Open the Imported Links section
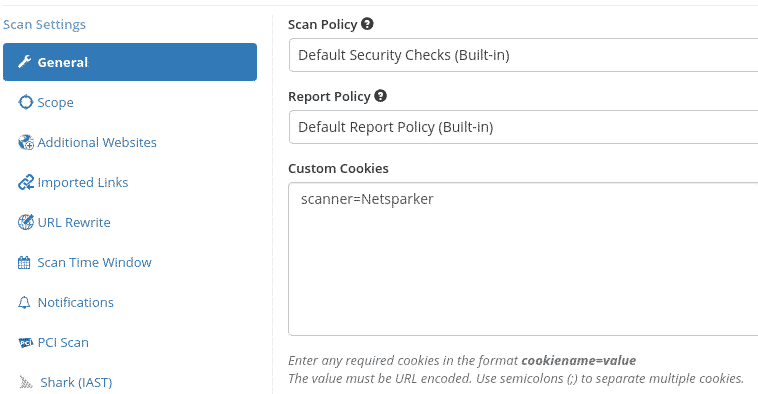Image resolution: width=758 pixels, height=394 pixels. (x=83, y=183)
